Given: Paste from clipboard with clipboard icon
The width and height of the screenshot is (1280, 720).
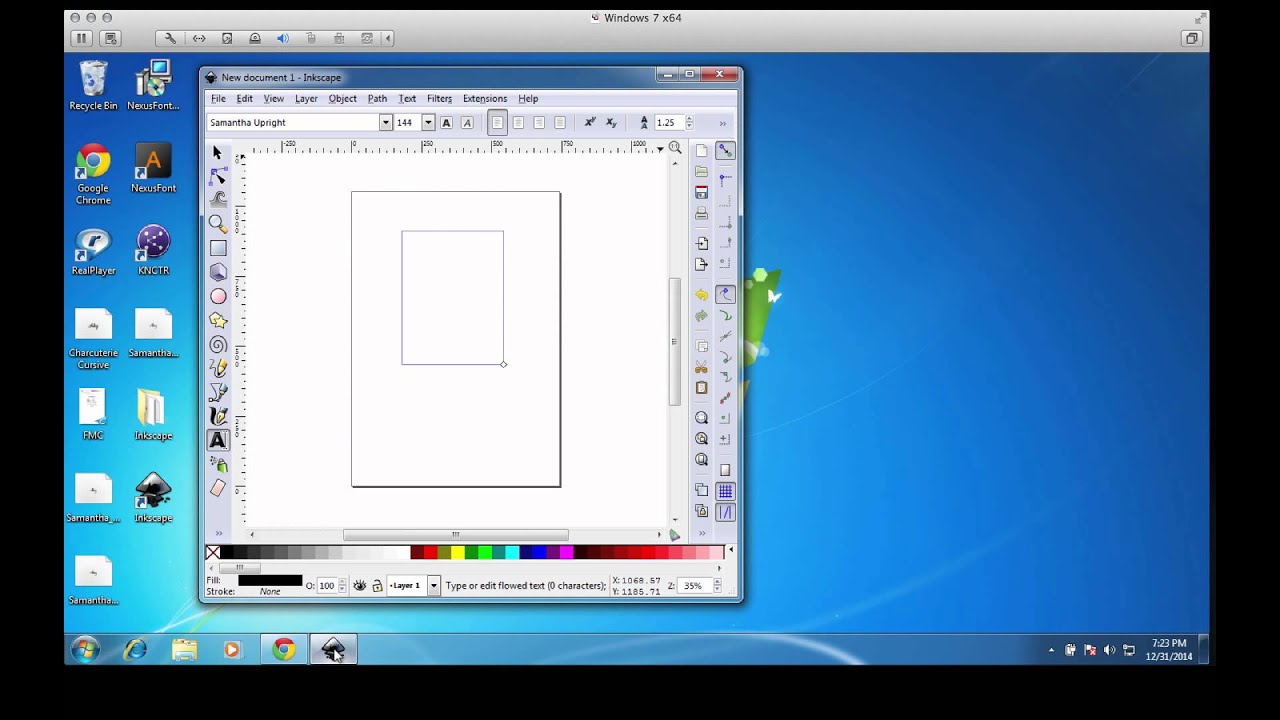Looking at the screenshot, I should click(x=701, y=388).
